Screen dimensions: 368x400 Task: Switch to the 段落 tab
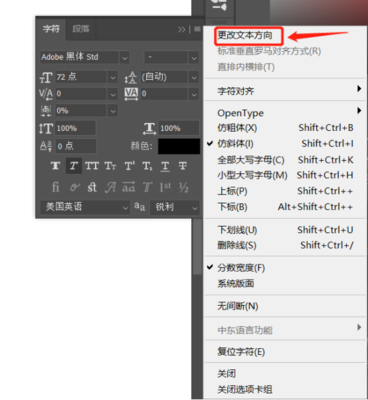pos(81,29)
